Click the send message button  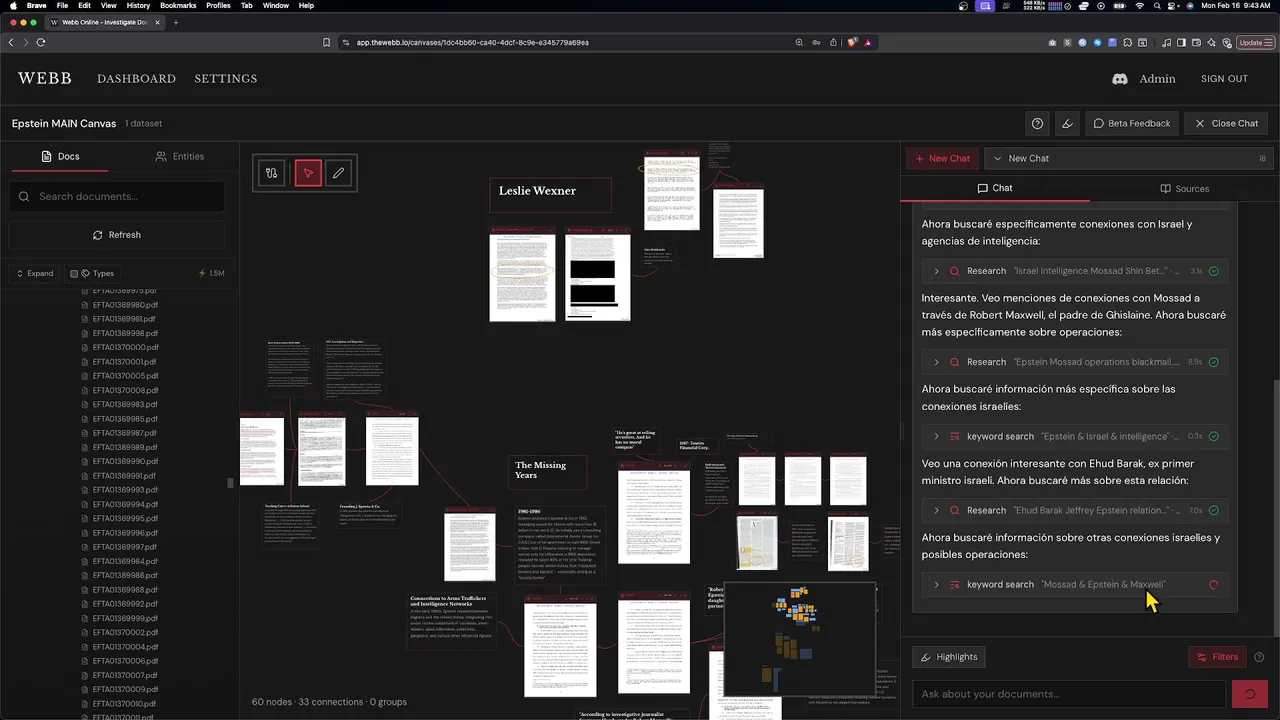[1248, 693]
